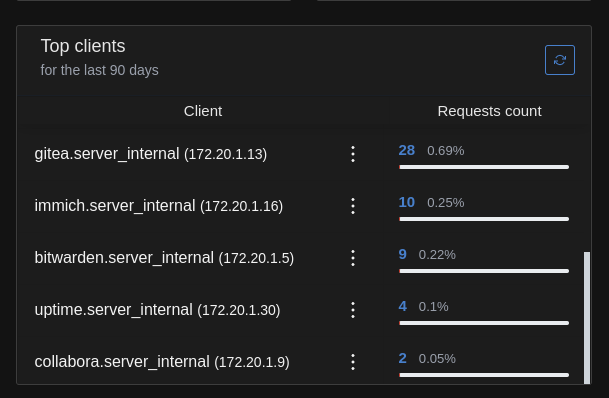Screen dimensions: 609x398
Task: Click the Requests count column header
Action: coord(489,111)
